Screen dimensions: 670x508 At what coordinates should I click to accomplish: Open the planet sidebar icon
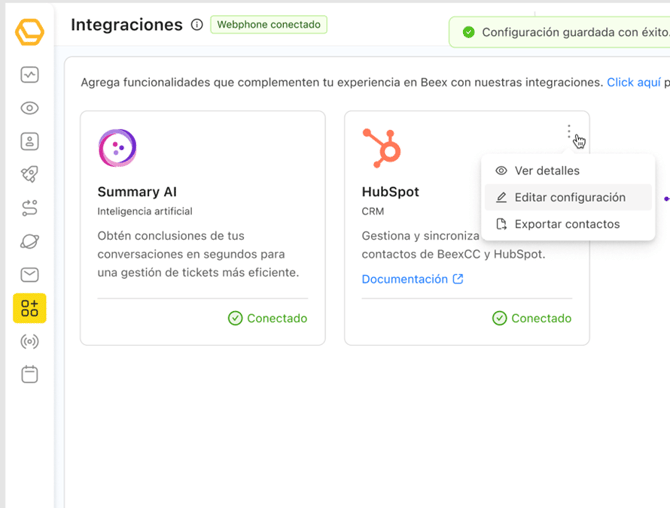30,242
